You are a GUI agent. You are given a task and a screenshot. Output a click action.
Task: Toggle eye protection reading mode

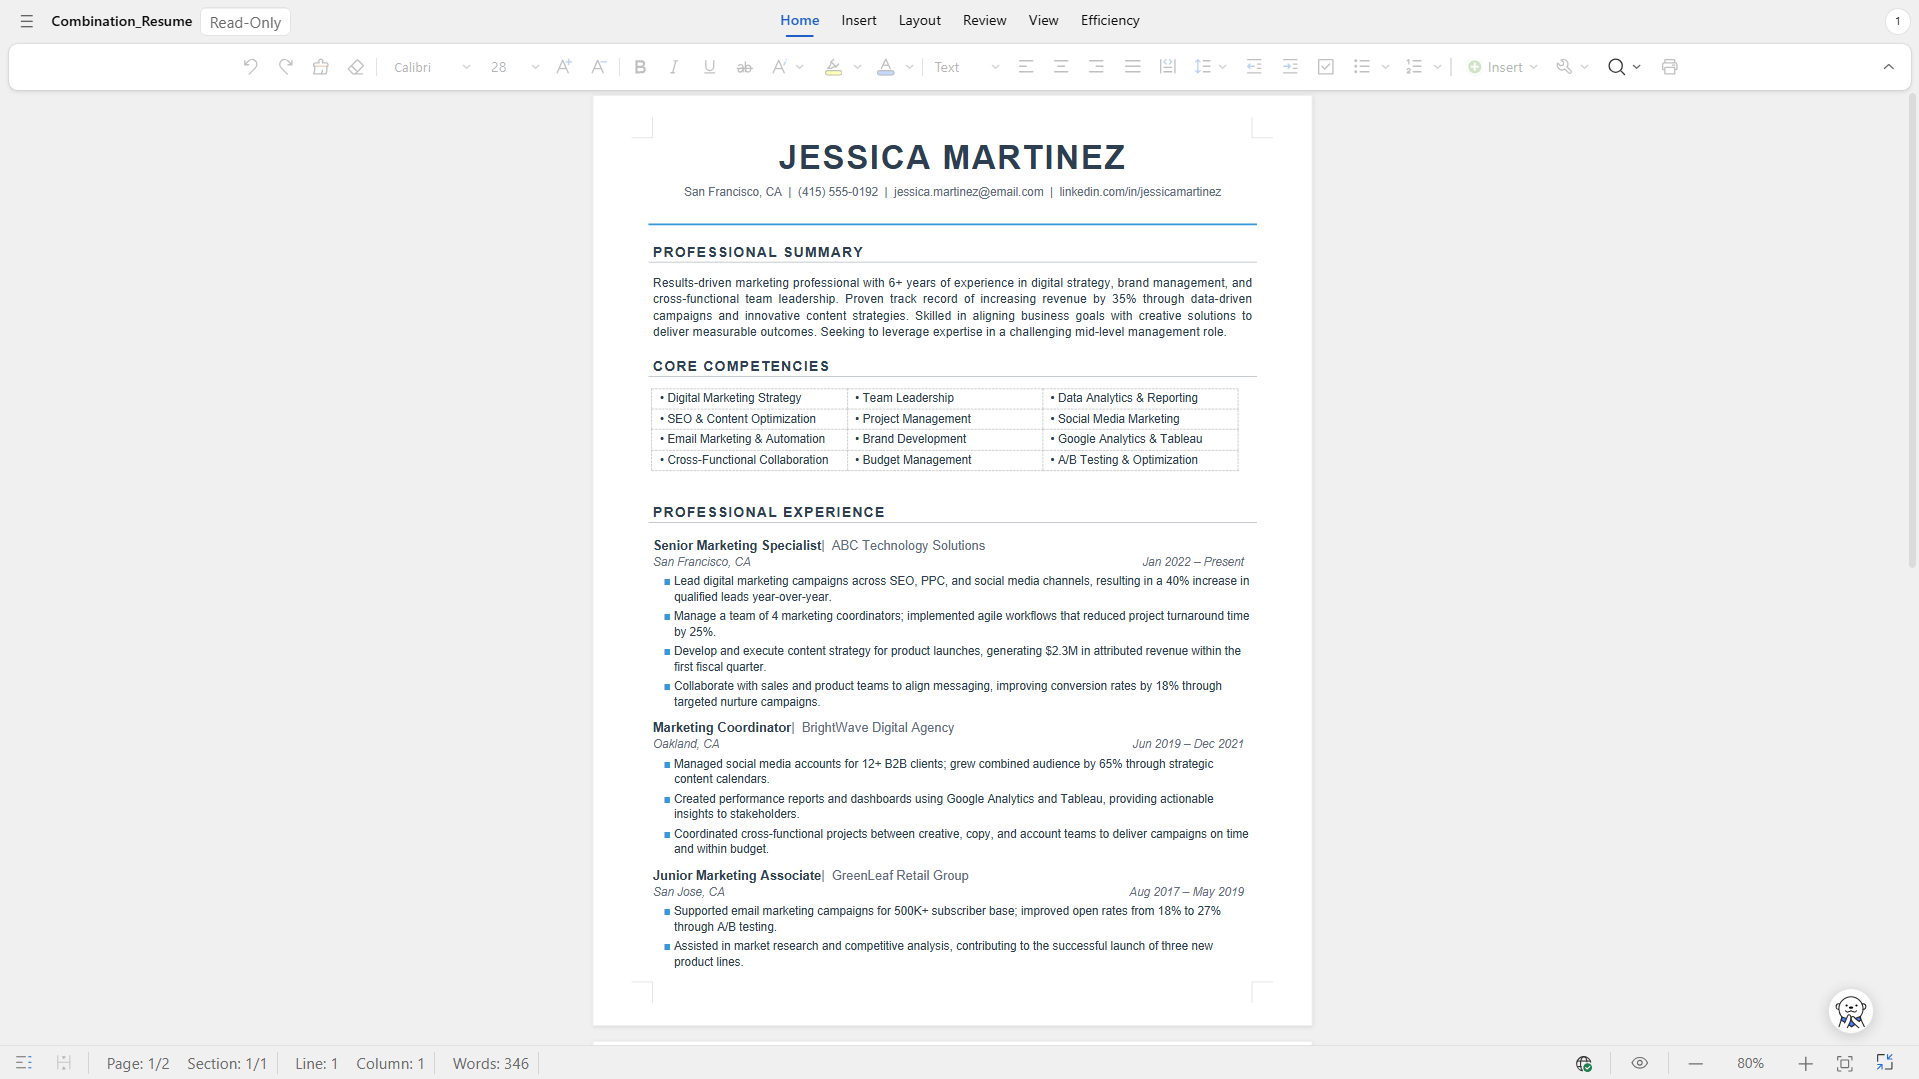coord(1639,1063)
